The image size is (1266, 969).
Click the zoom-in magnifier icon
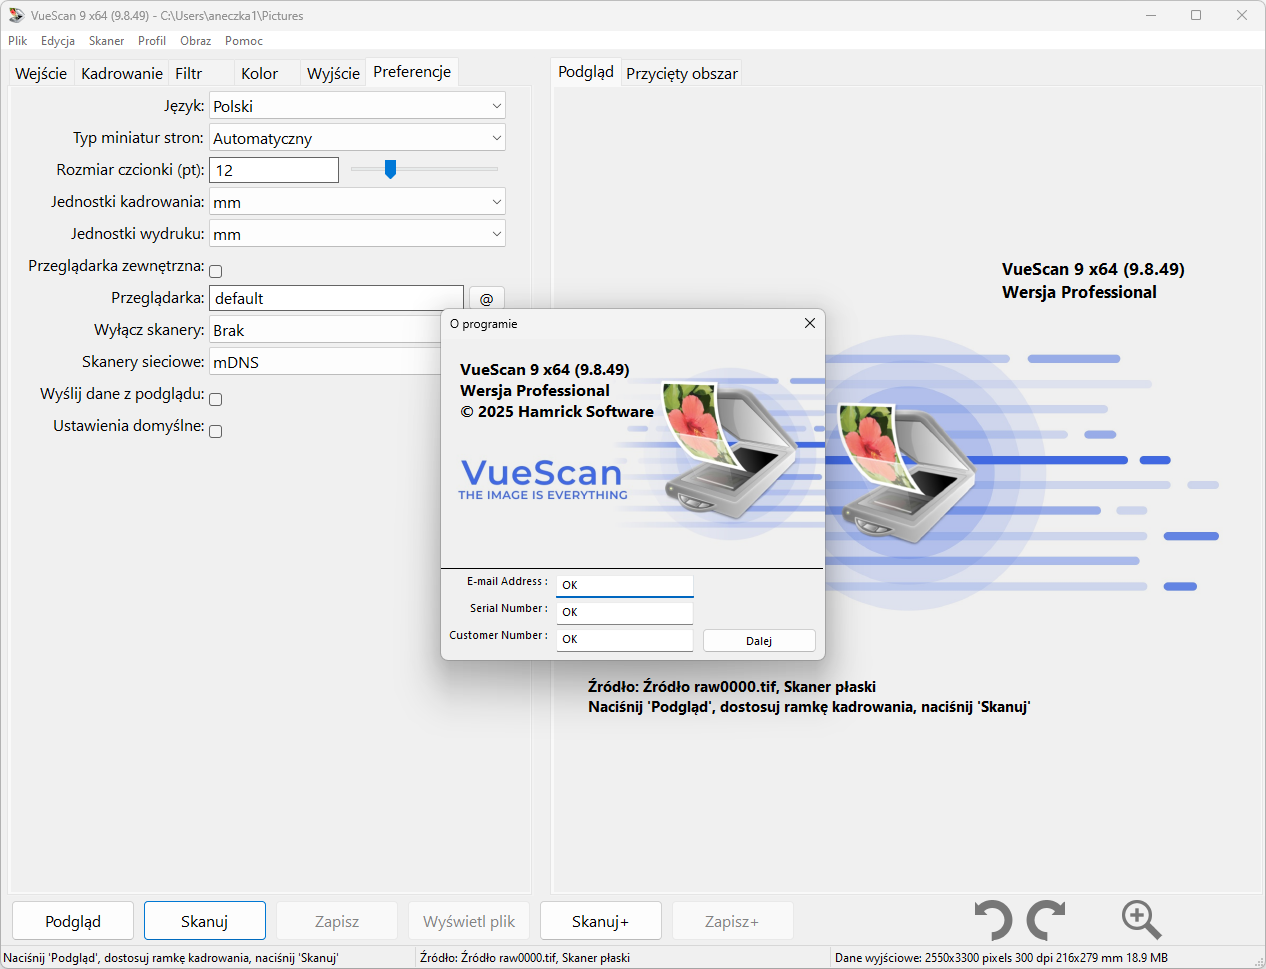pyautogui.click(x=1141, y=920)
